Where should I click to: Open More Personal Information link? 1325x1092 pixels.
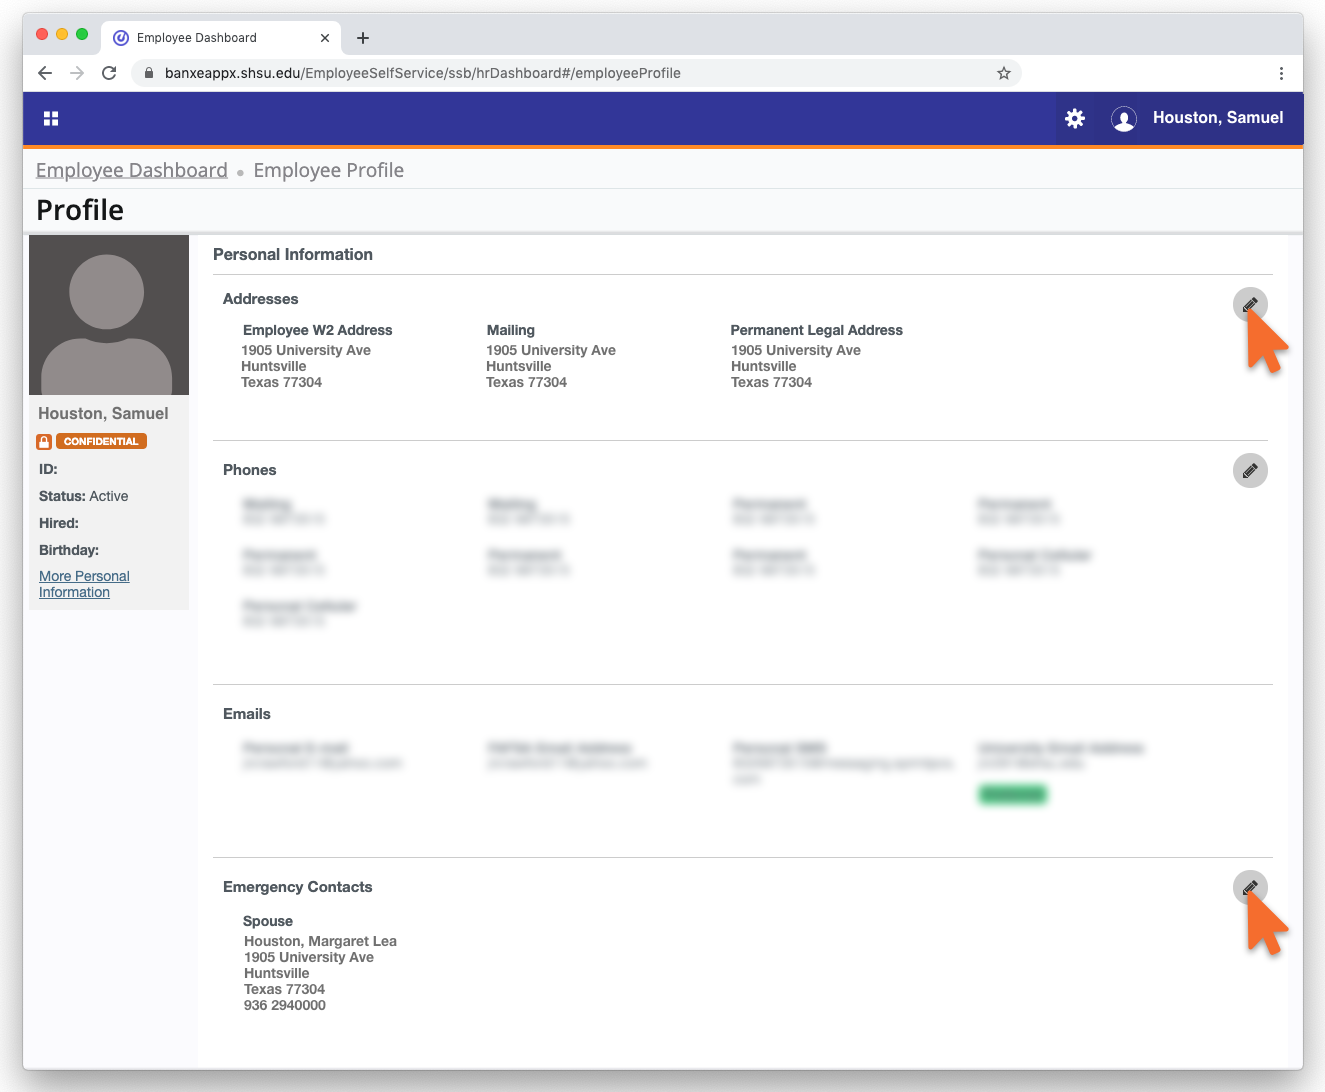coord(84,584)
